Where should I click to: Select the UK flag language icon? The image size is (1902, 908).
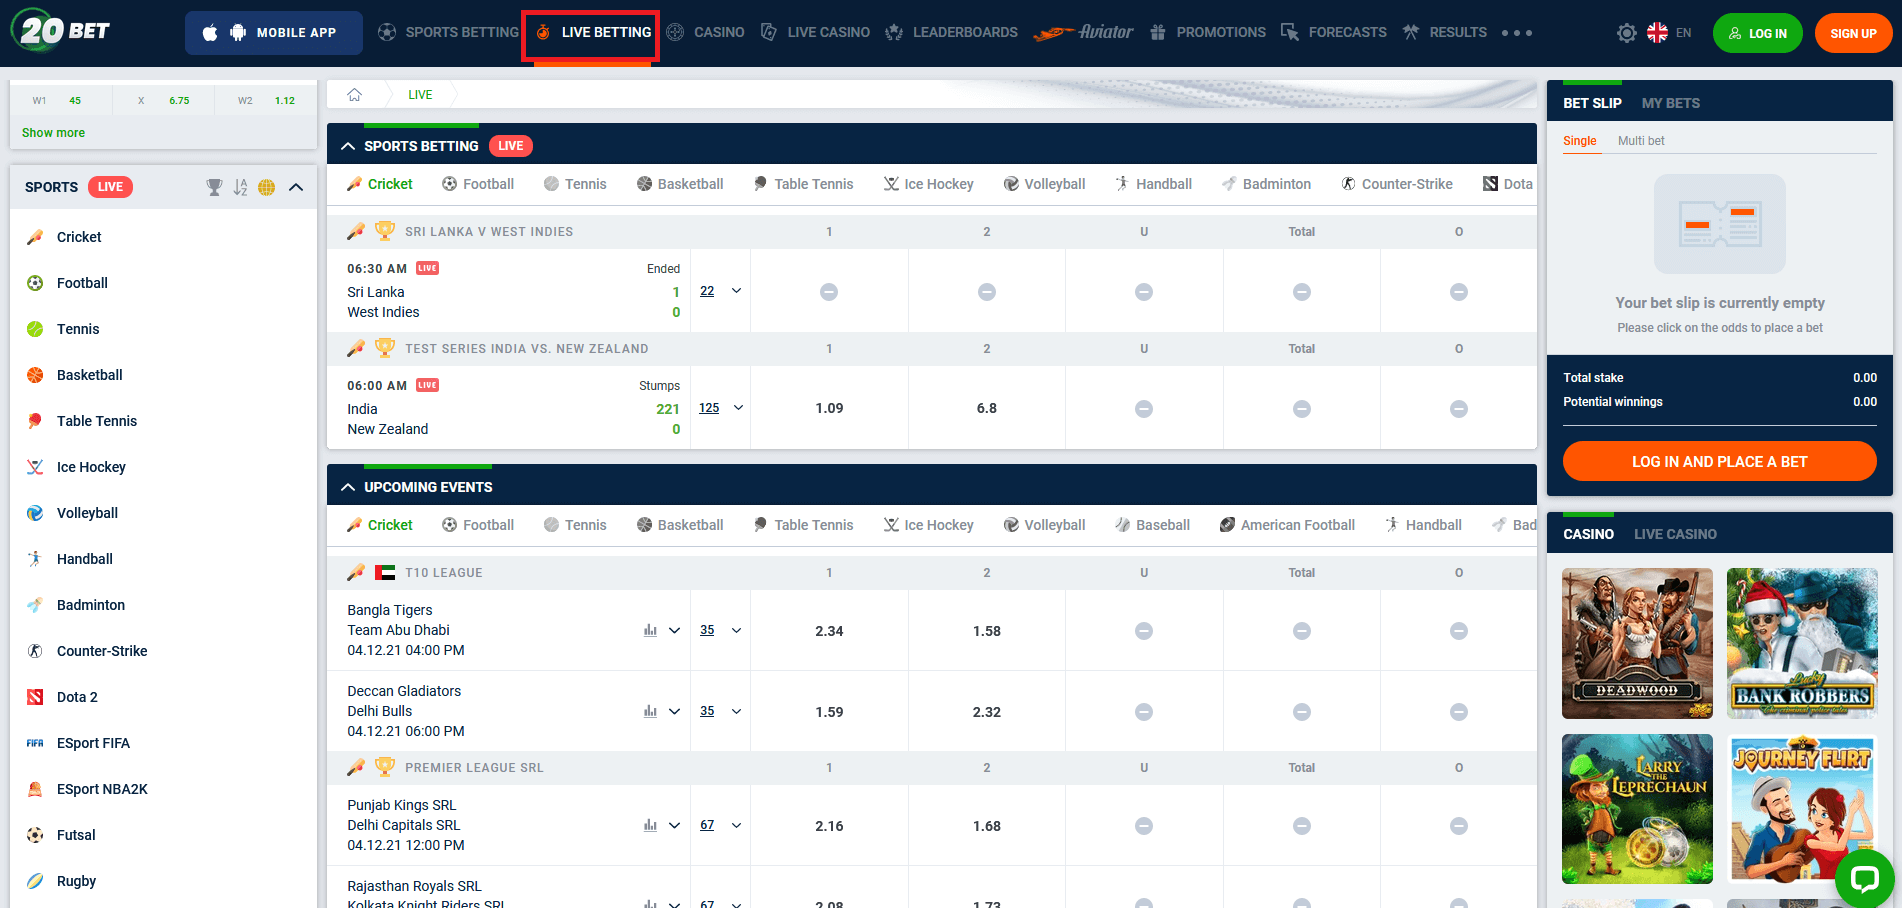tap(1657, 33)
